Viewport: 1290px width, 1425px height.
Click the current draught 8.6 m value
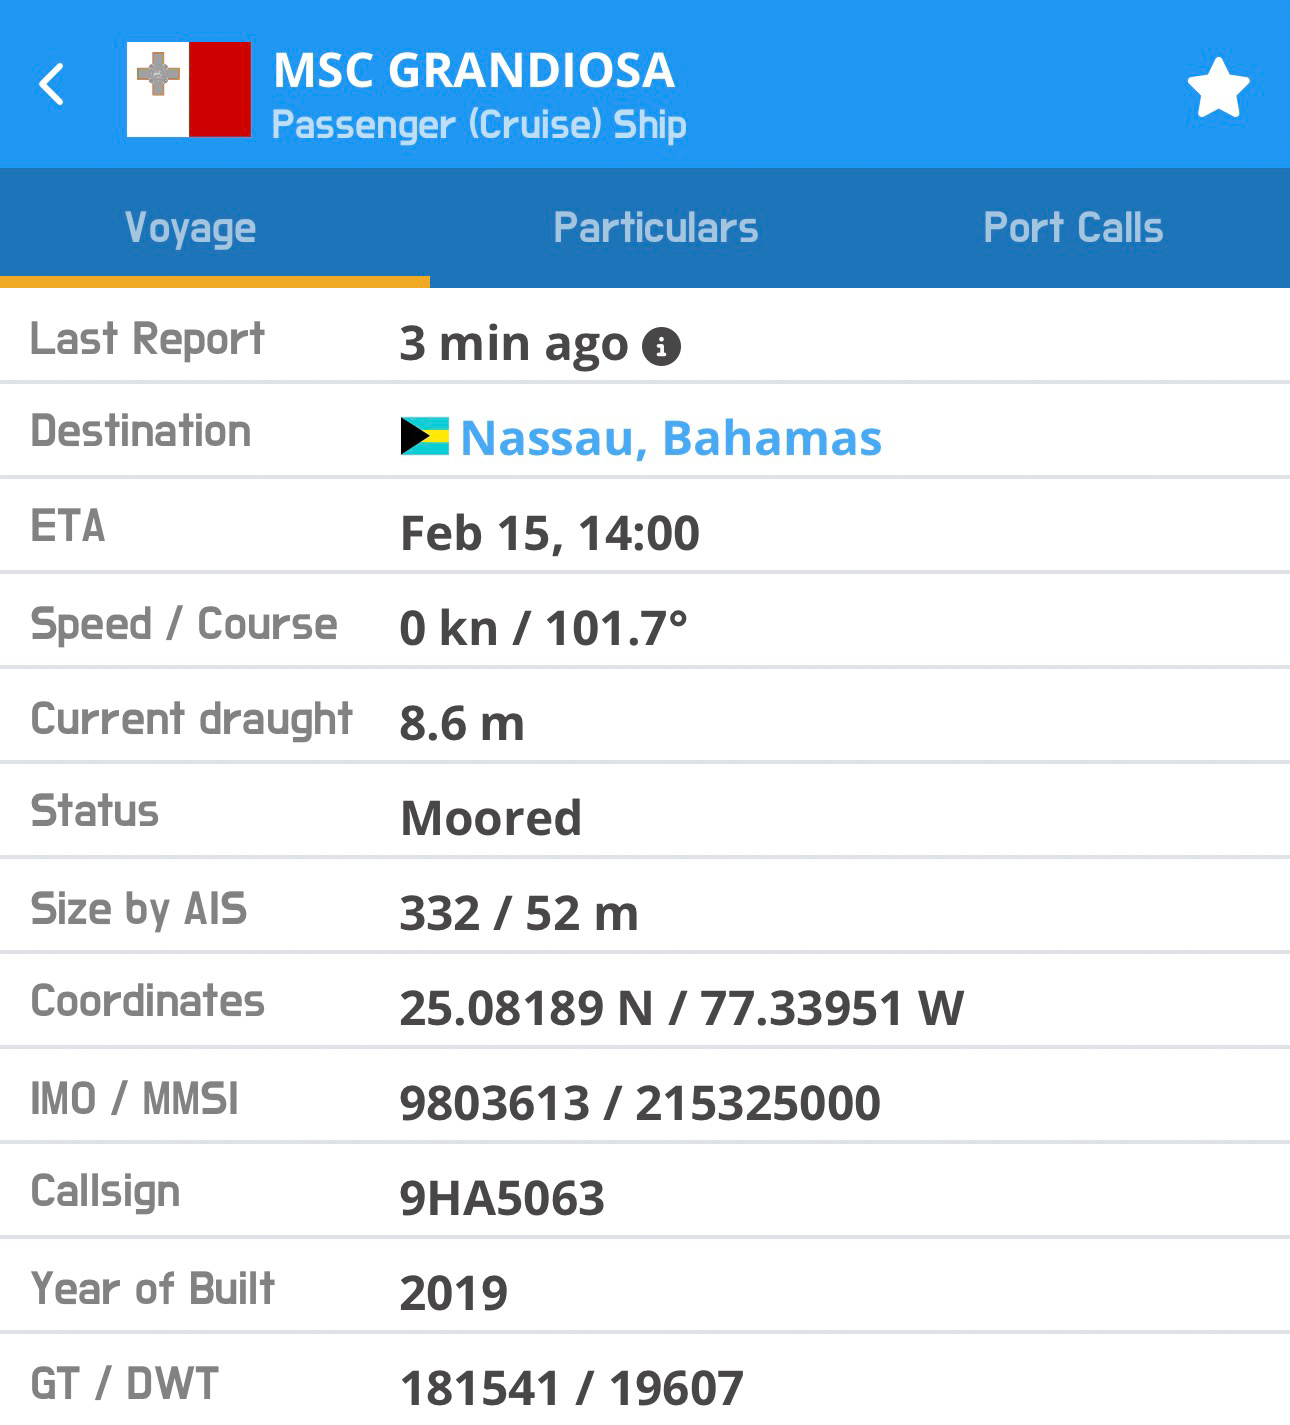click(x=462, y=723)
